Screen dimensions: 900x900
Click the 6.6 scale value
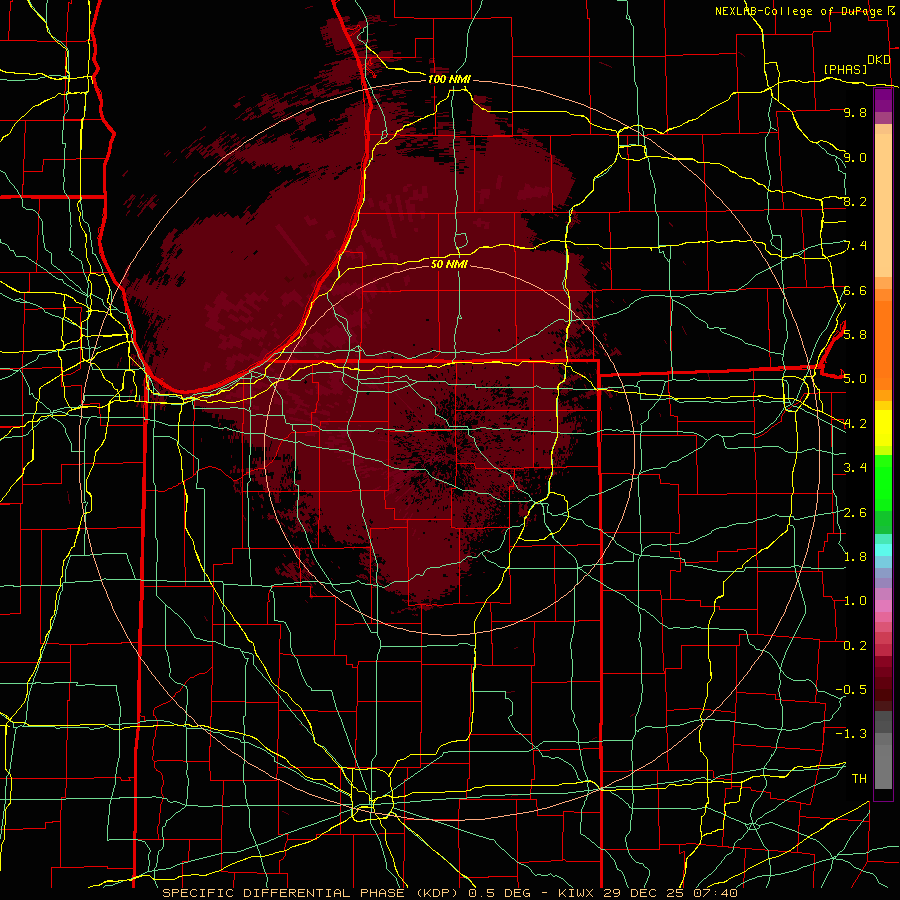point(855,290)
